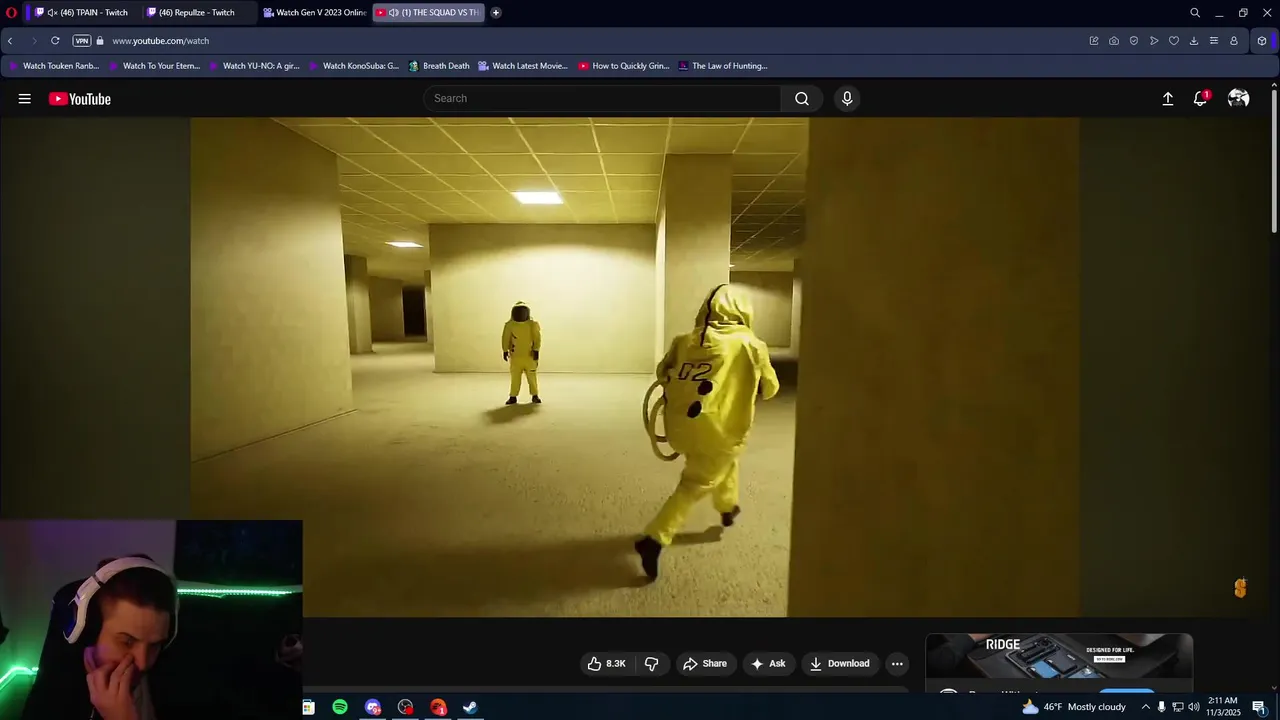Open Opera easy setup sliders icon
The height and width of the screenshot is (720, 1280).
[x=1213, y=41]
